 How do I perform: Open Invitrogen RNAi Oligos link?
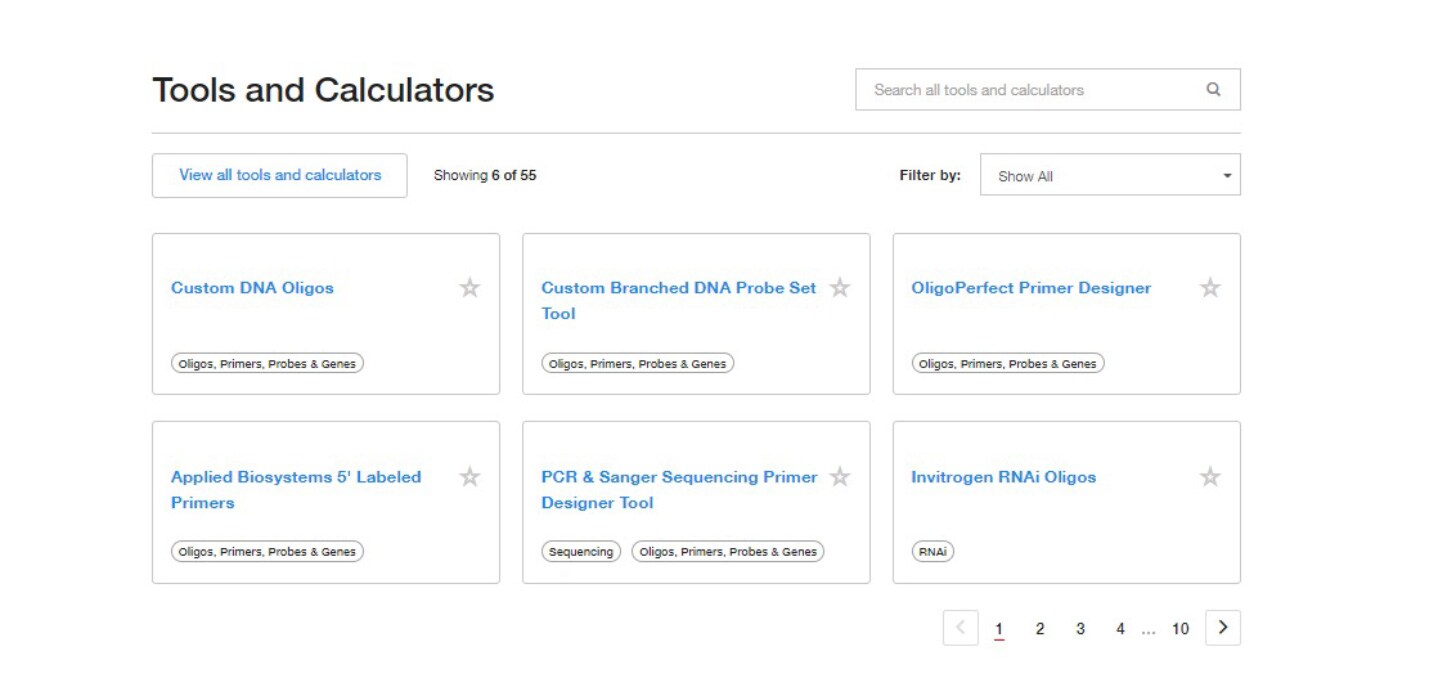coord(1003,477)
